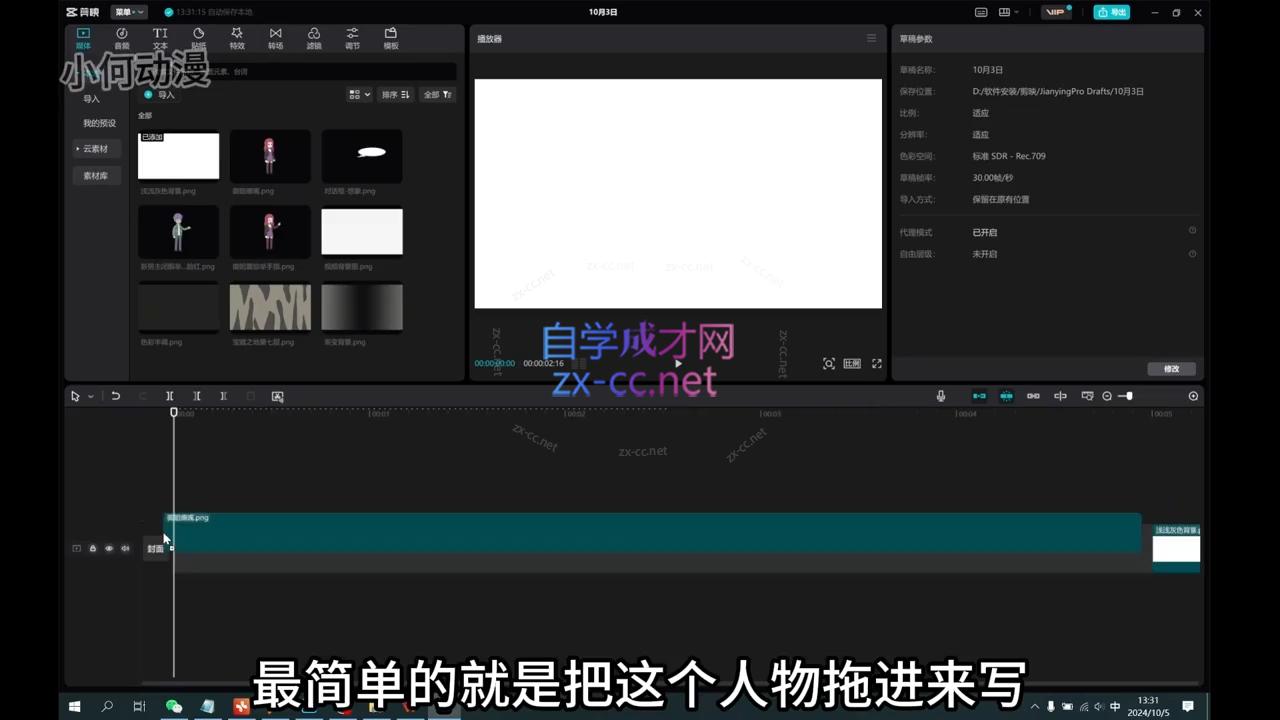The height and width of the screenshot is (720, 1280).
Task: Toggle main track magnet in the timeline toolbar
Action: click(979, 396)
